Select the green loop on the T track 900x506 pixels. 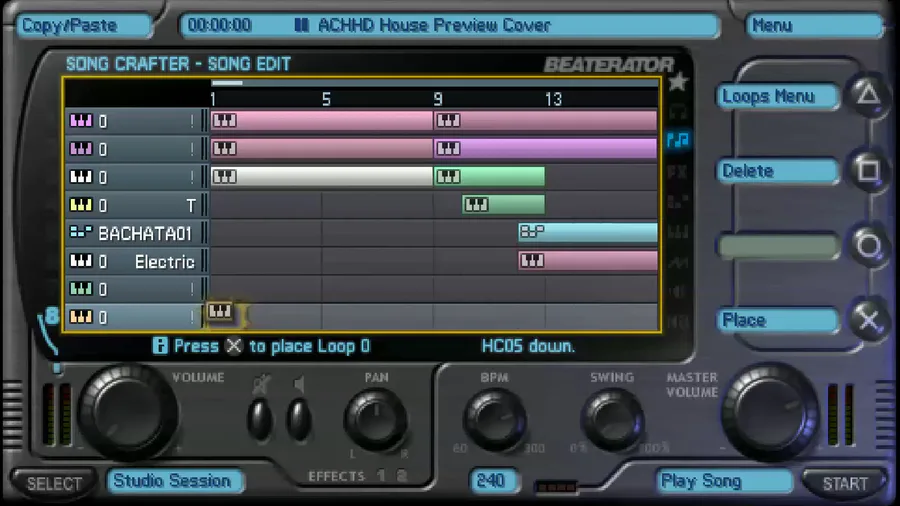click(503, 204)
